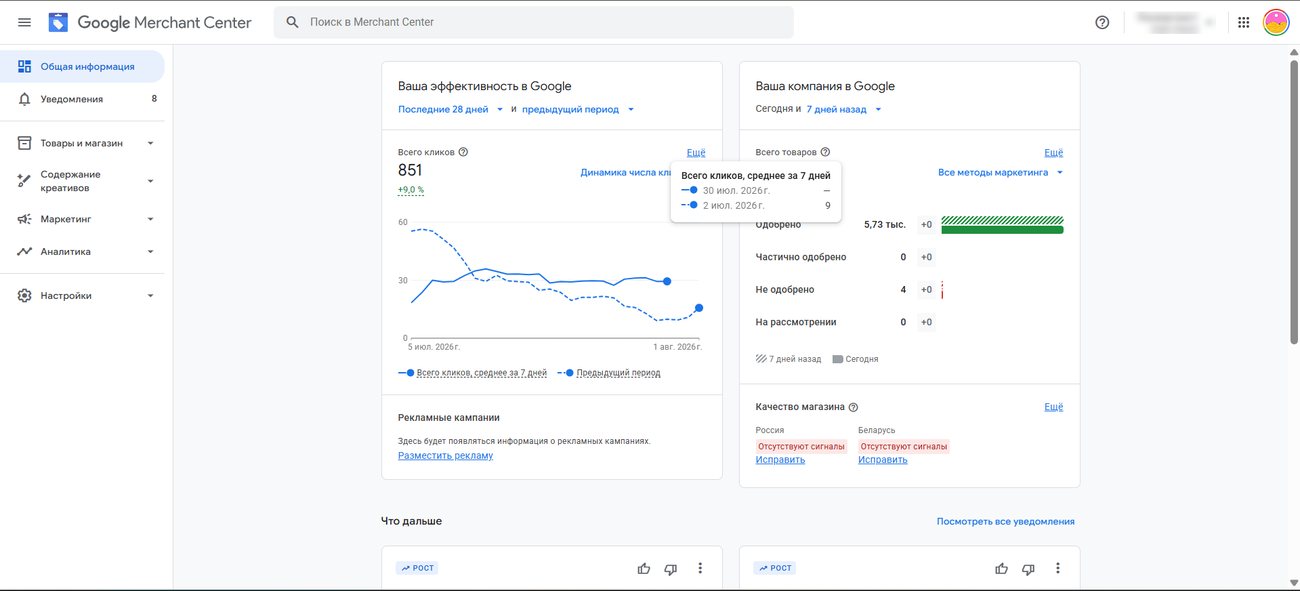Click the РОСТ badge on left card

click(x=418, y=568)
